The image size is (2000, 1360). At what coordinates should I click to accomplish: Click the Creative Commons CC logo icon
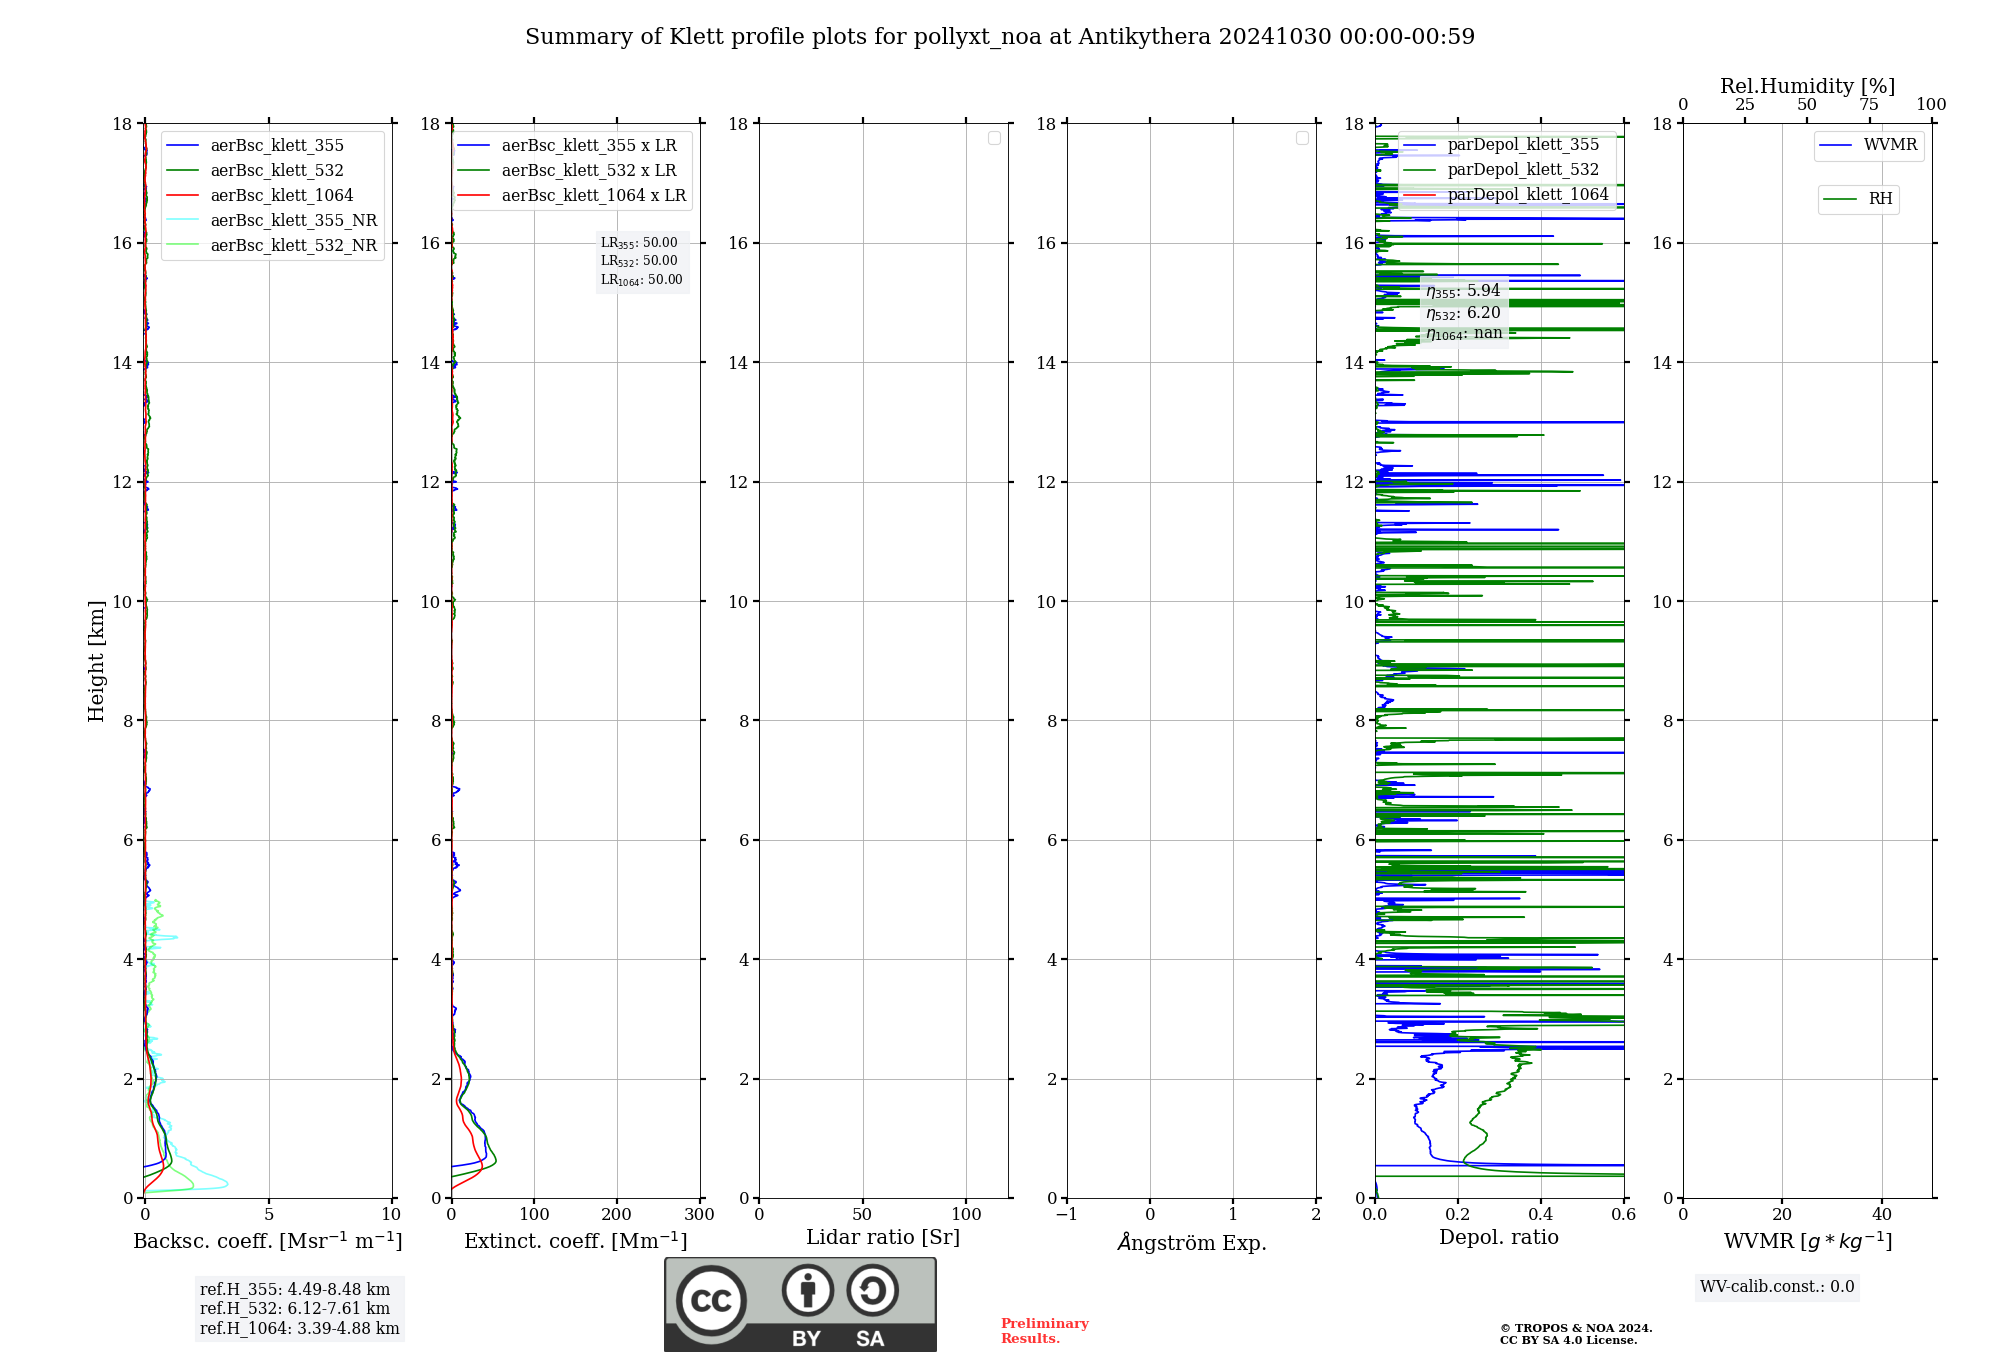tap(711, 1300)
